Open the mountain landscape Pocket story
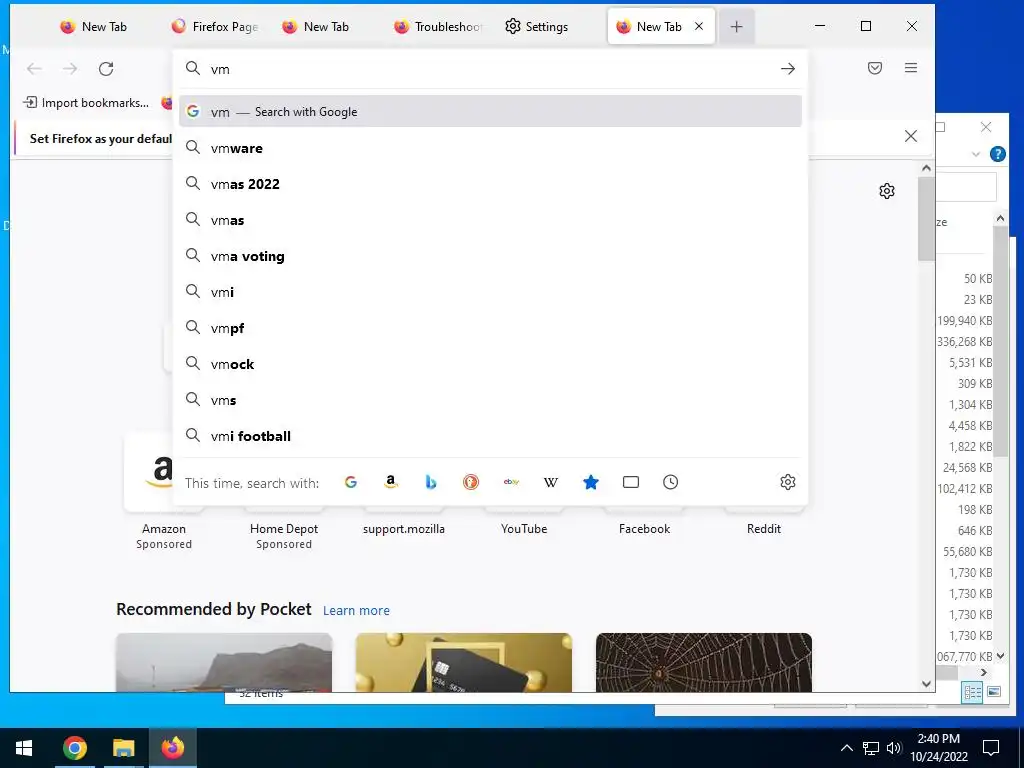Screen dimensions: 1024x768 point(224,662)
